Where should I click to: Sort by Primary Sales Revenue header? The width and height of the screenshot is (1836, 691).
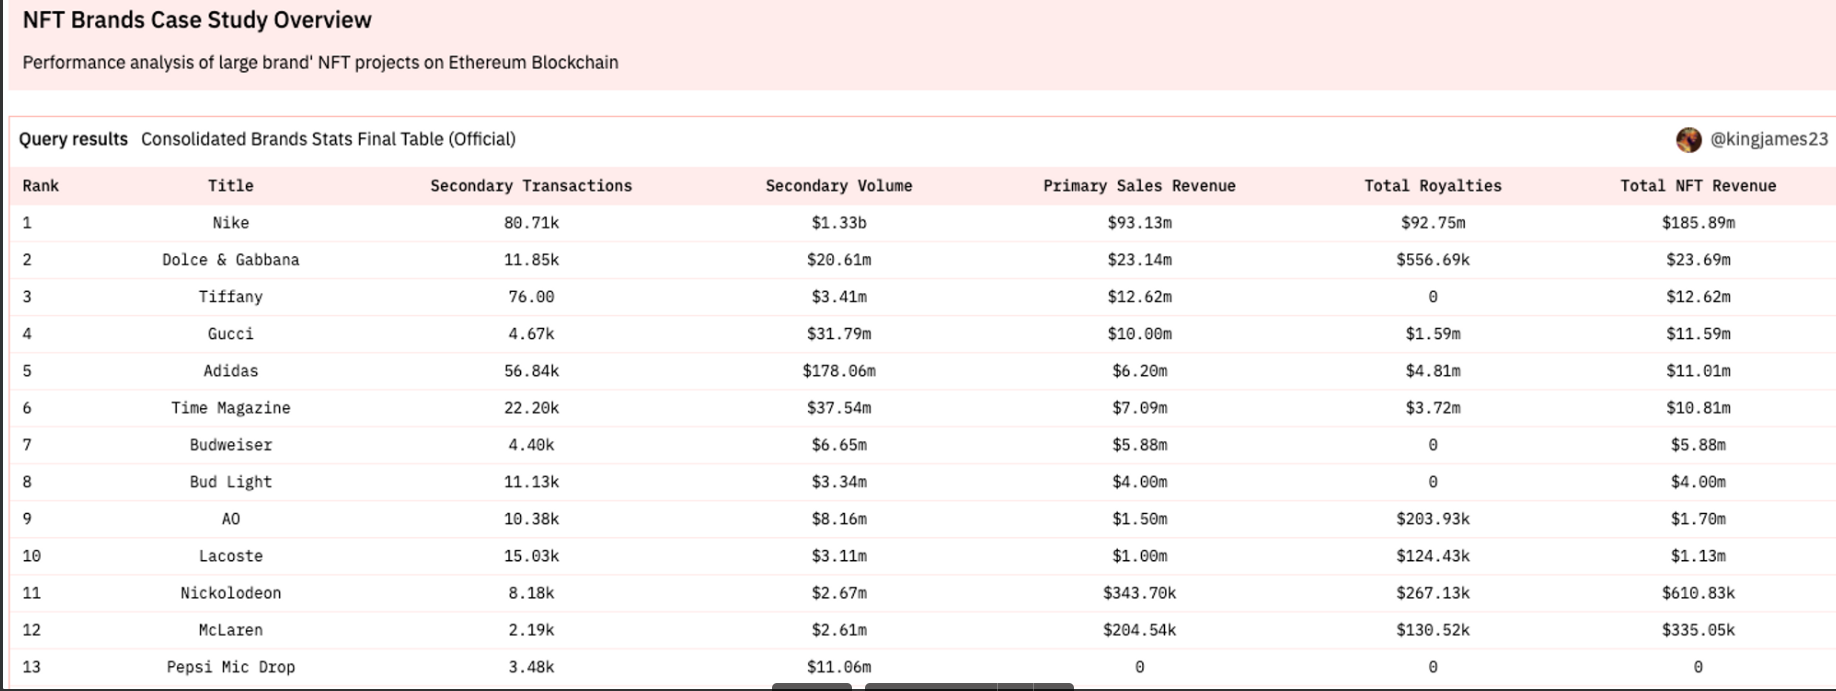point(1139,186)
